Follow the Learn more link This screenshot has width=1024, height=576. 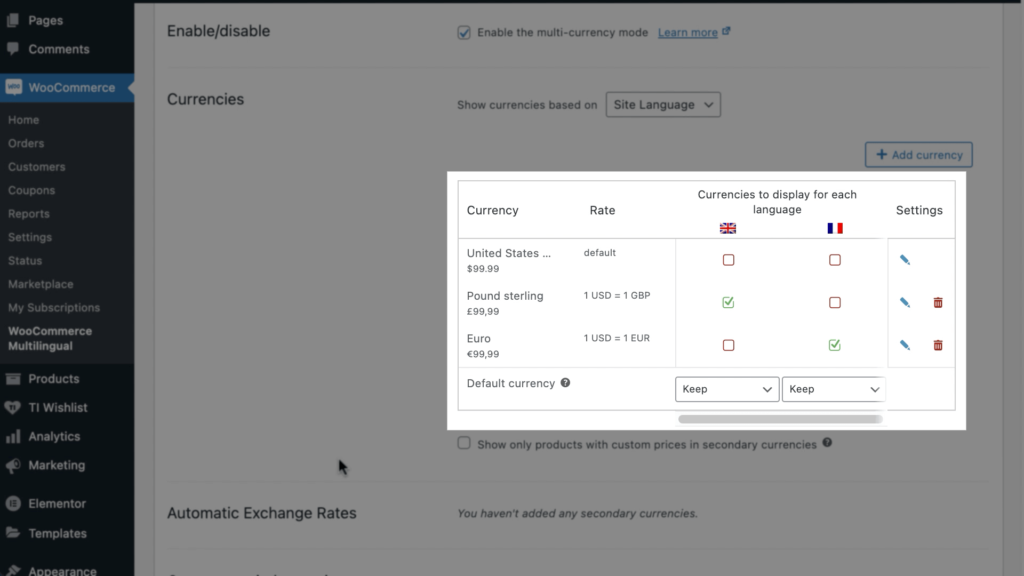[688, 33]
